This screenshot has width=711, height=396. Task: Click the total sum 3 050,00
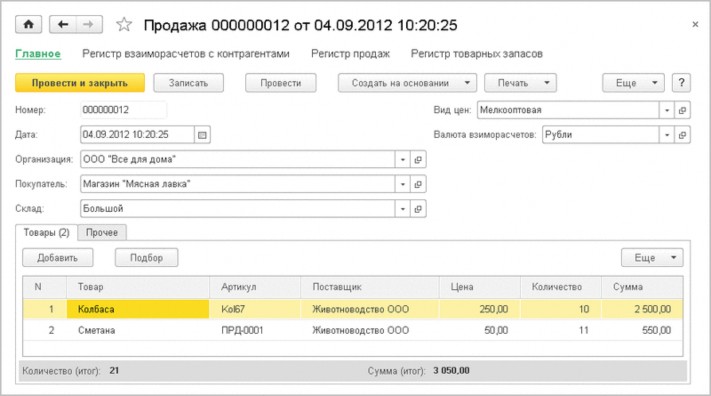pos(451,371)
